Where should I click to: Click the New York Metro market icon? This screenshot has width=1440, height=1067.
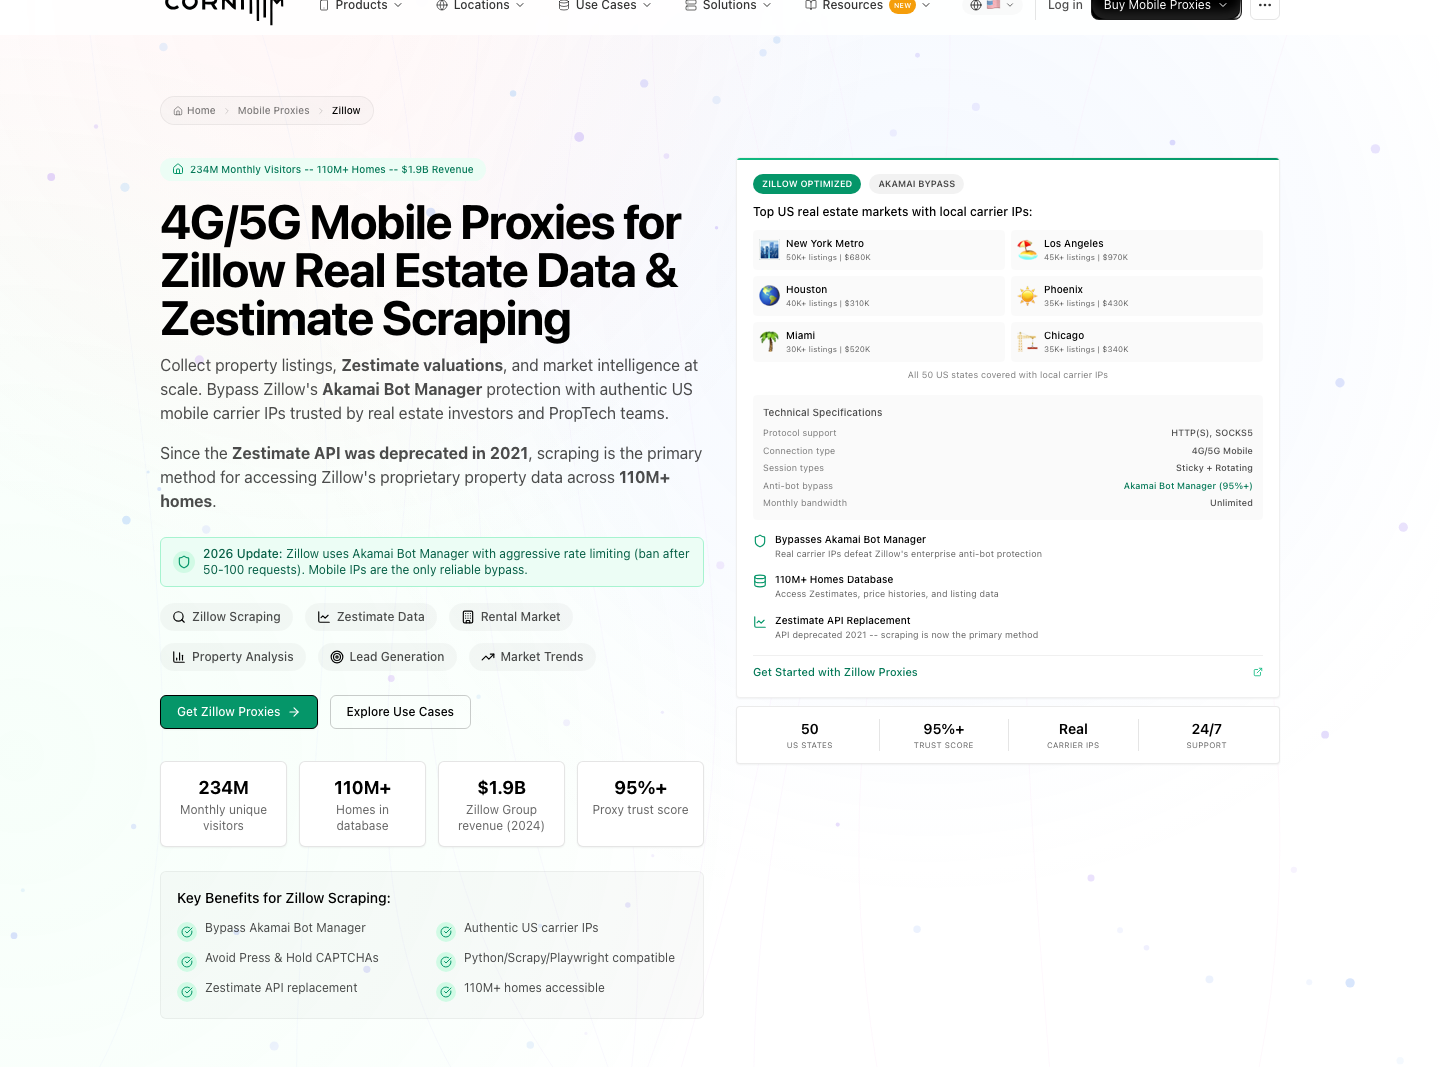[x=769, y=250]
